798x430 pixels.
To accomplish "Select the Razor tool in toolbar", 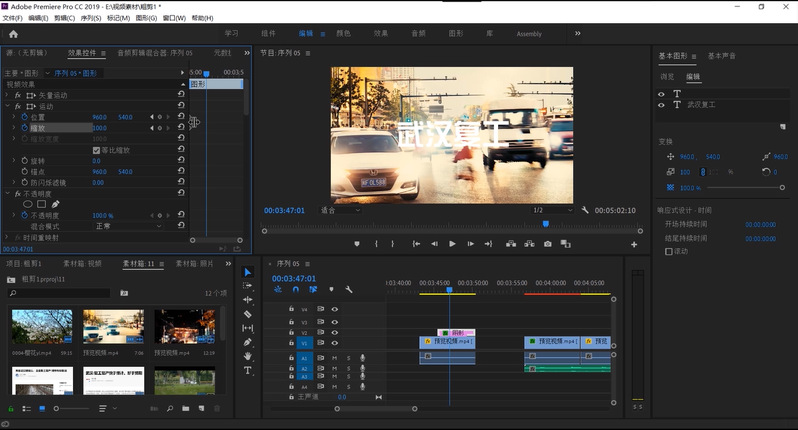I will coord(248,314).
